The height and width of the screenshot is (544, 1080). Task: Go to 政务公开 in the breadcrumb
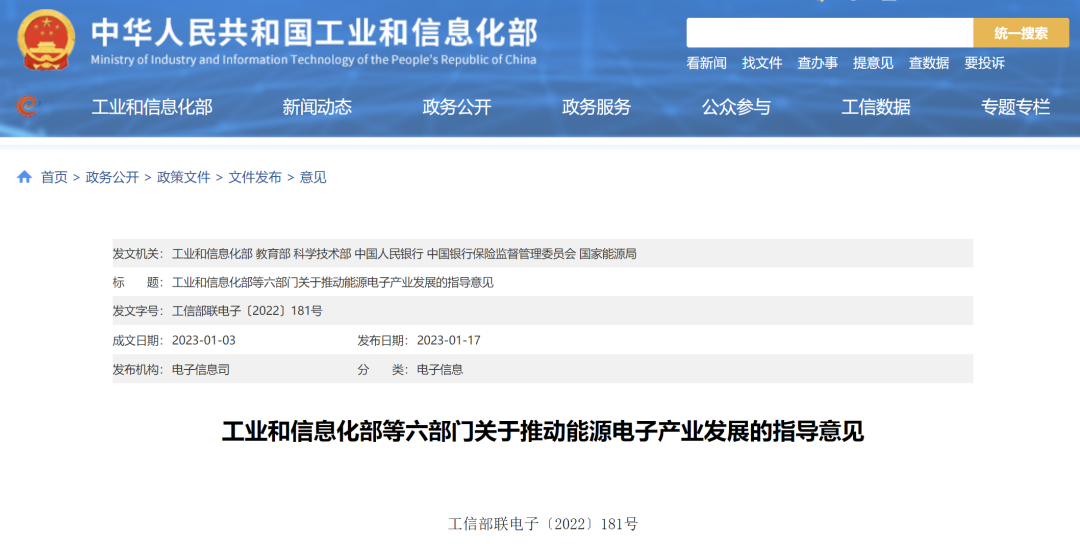point(112,178)
